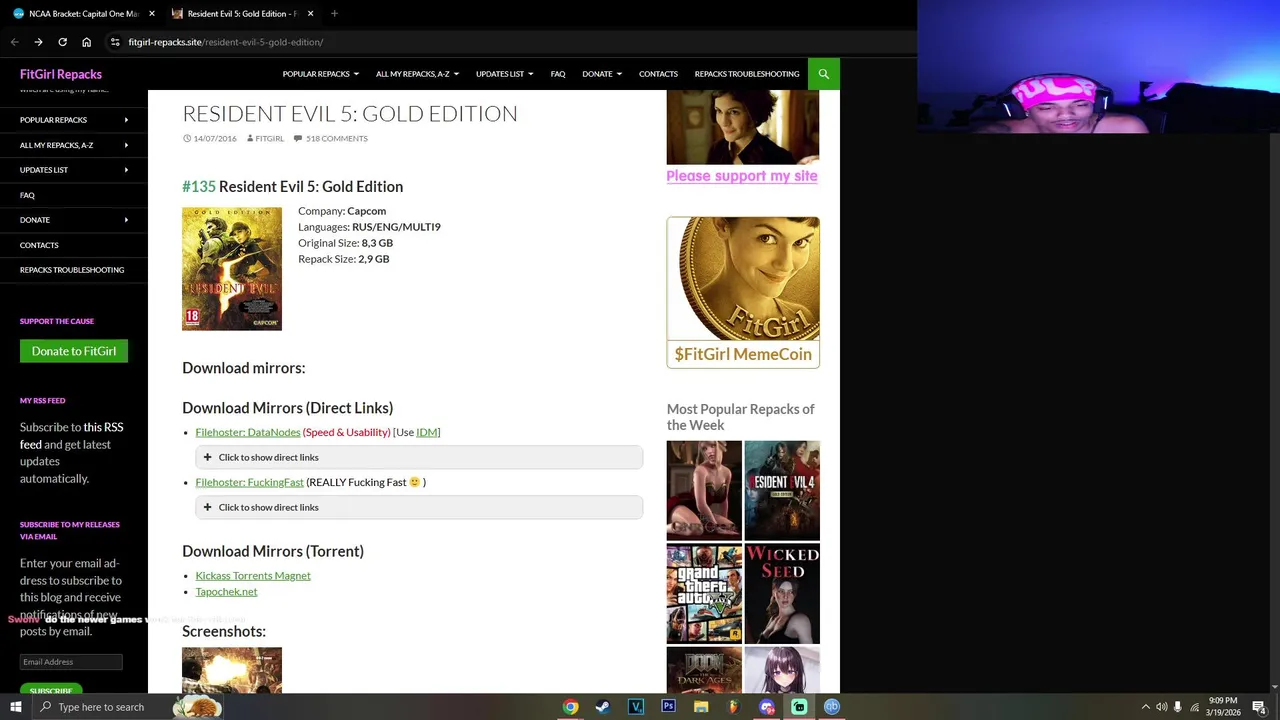Open Discord from the taskbar
This screenshot has height=720, width=1280.
(x=767, y=707)
